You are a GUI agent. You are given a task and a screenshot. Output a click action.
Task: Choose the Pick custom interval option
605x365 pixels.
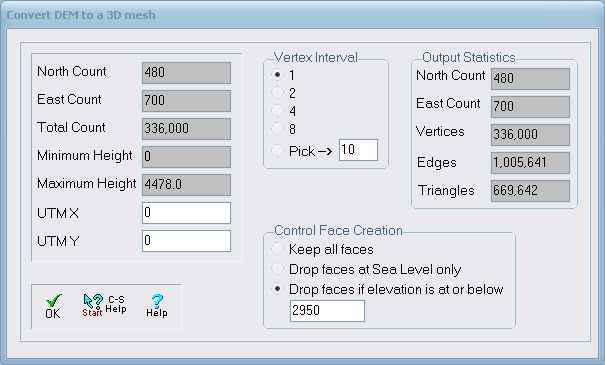tap(277, 150)
